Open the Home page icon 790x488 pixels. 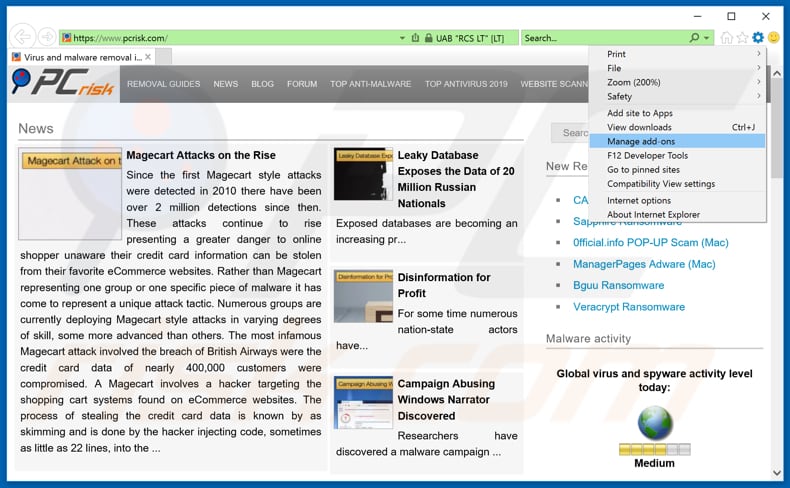pyautogui.click(x=726, y=37)
